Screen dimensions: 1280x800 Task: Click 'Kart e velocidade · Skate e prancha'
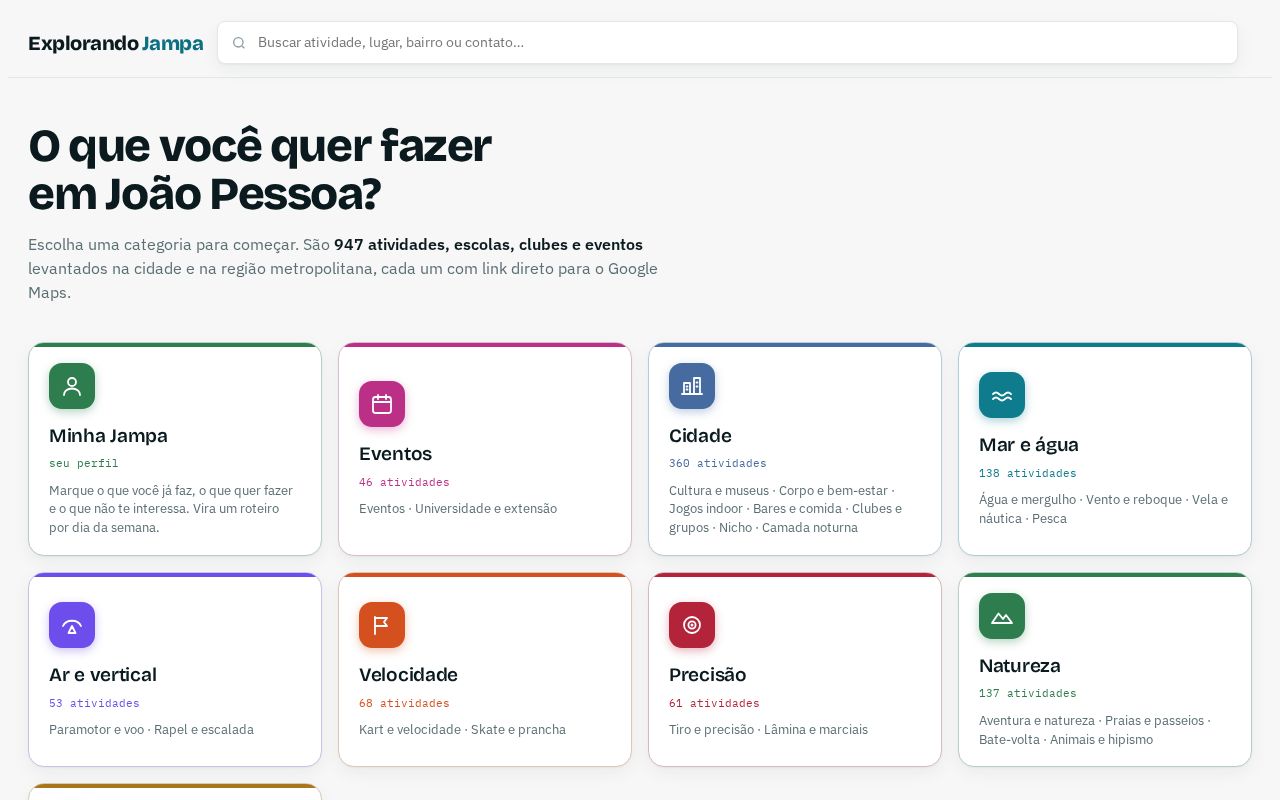462,730
